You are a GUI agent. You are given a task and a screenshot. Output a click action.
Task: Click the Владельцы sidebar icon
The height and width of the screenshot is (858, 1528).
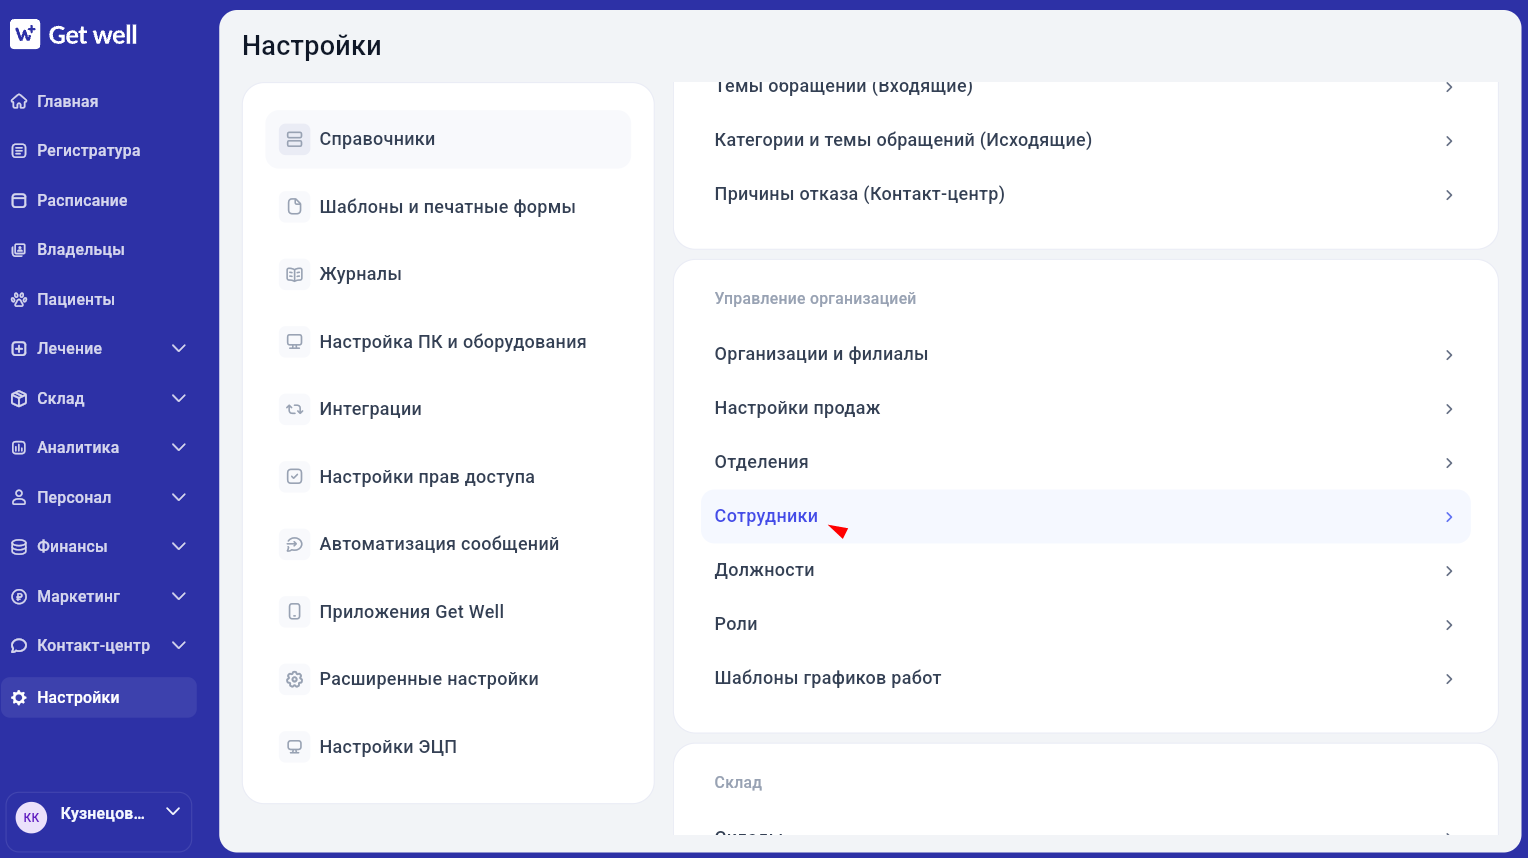pos(19,250)
